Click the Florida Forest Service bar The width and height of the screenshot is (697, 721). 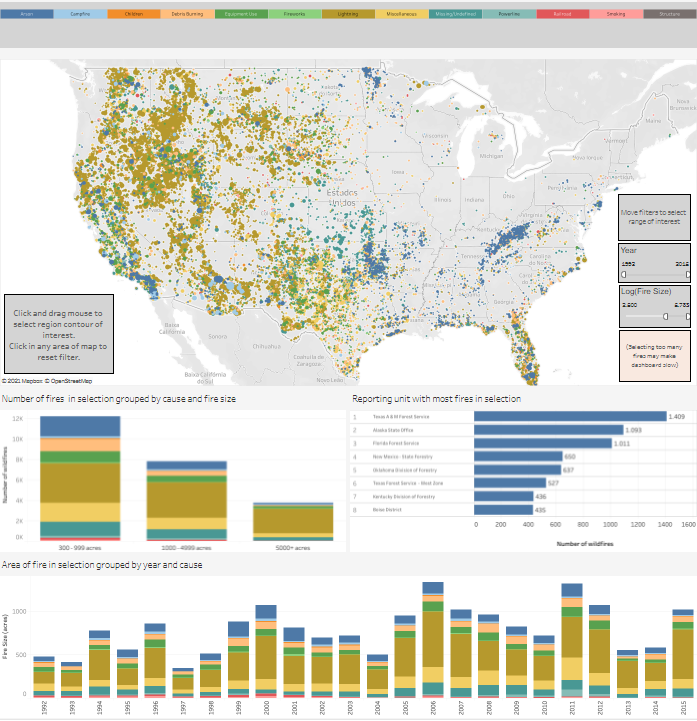point(541,443)
